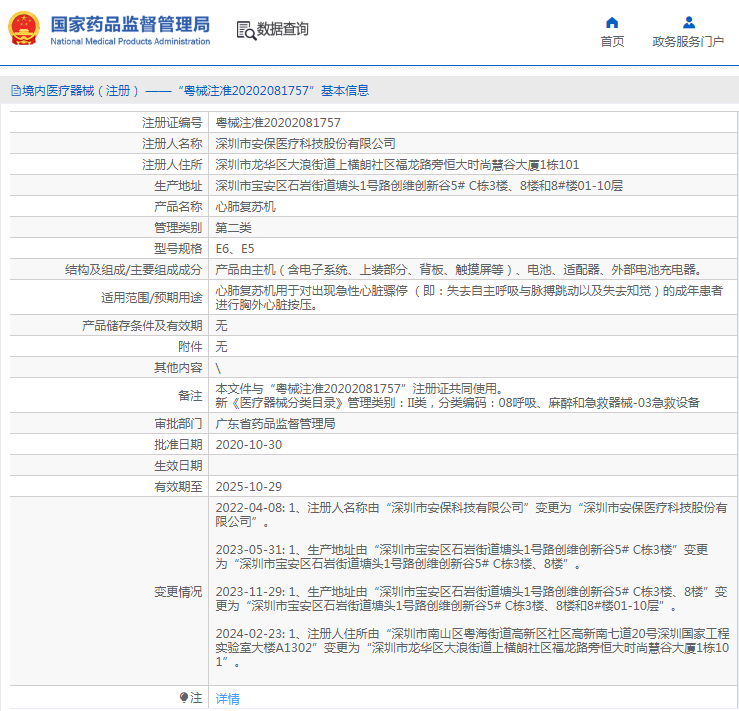Click registrant name 深圳市安保医疗科技股份有限公司
739x711 pixels.
point(306,144)
